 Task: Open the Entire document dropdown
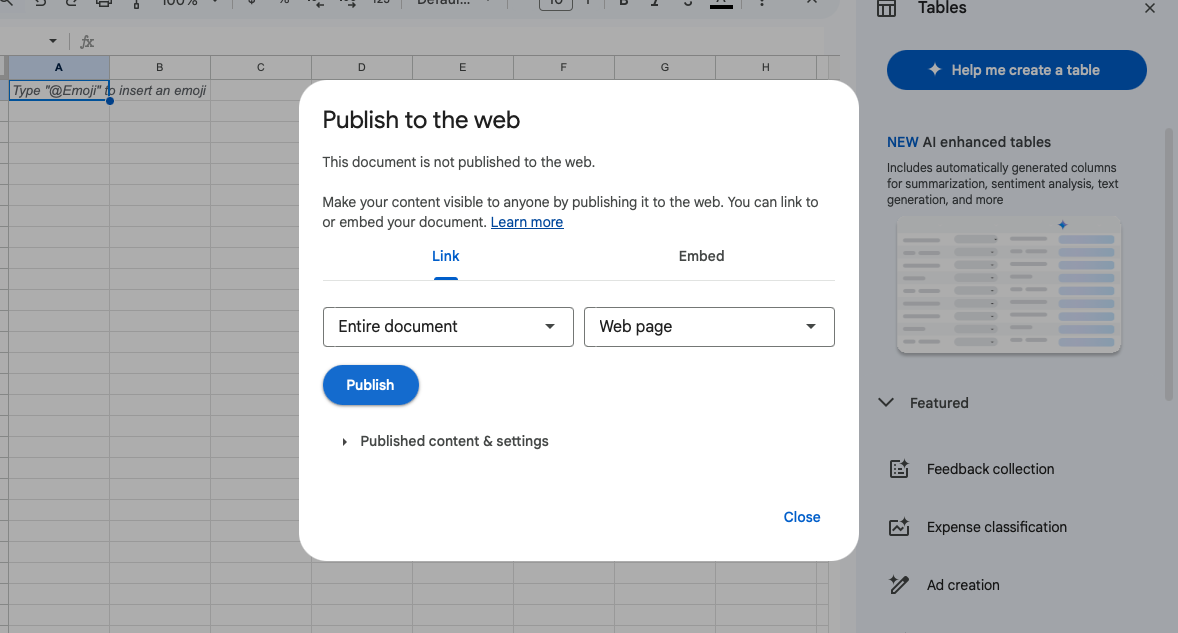(448, 327)
